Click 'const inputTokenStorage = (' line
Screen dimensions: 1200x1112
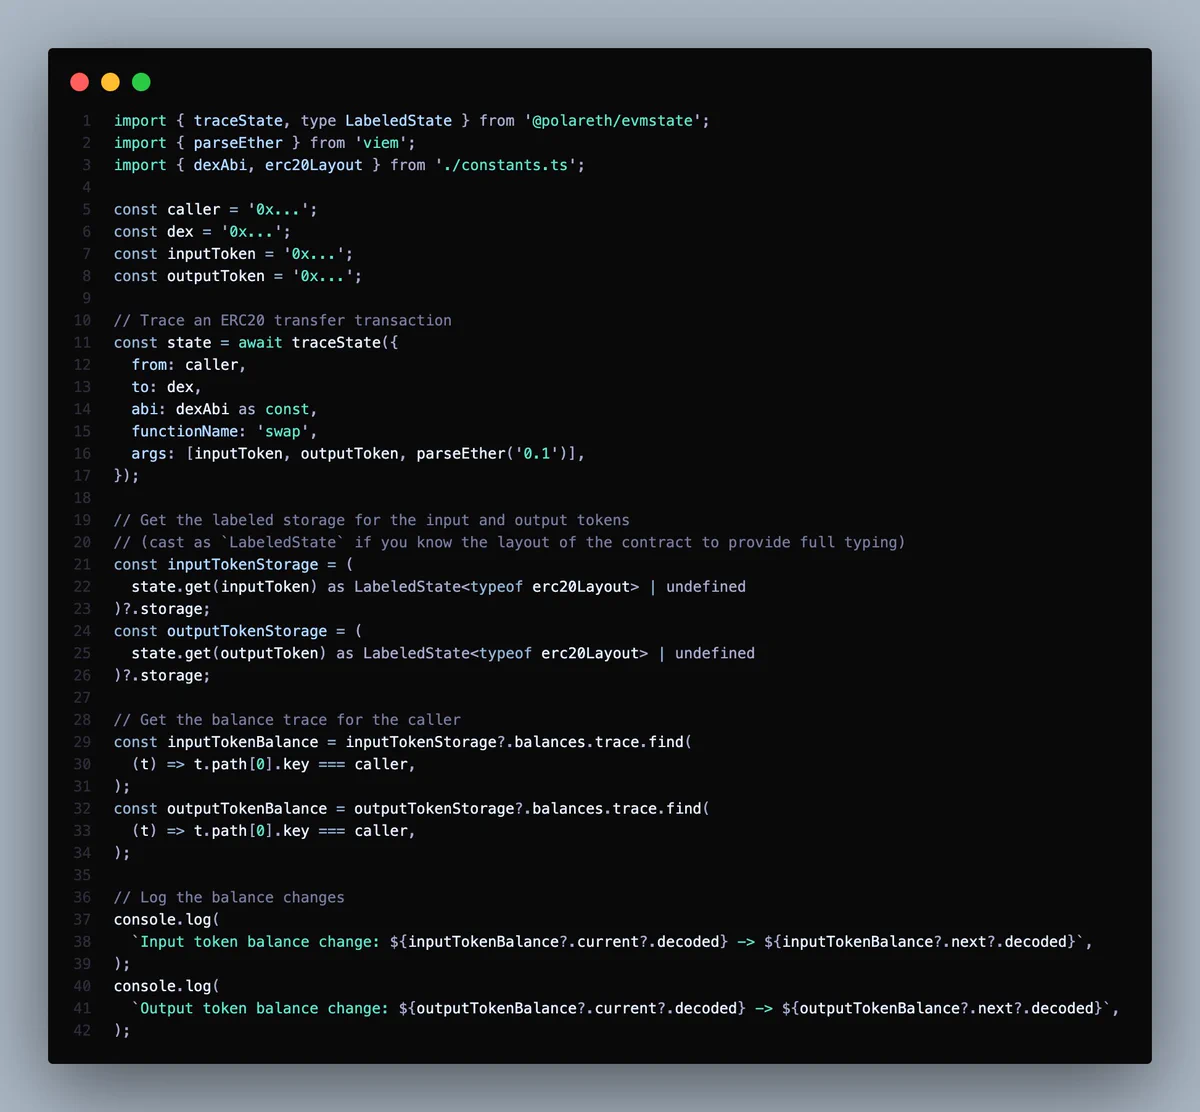[234, 565]
